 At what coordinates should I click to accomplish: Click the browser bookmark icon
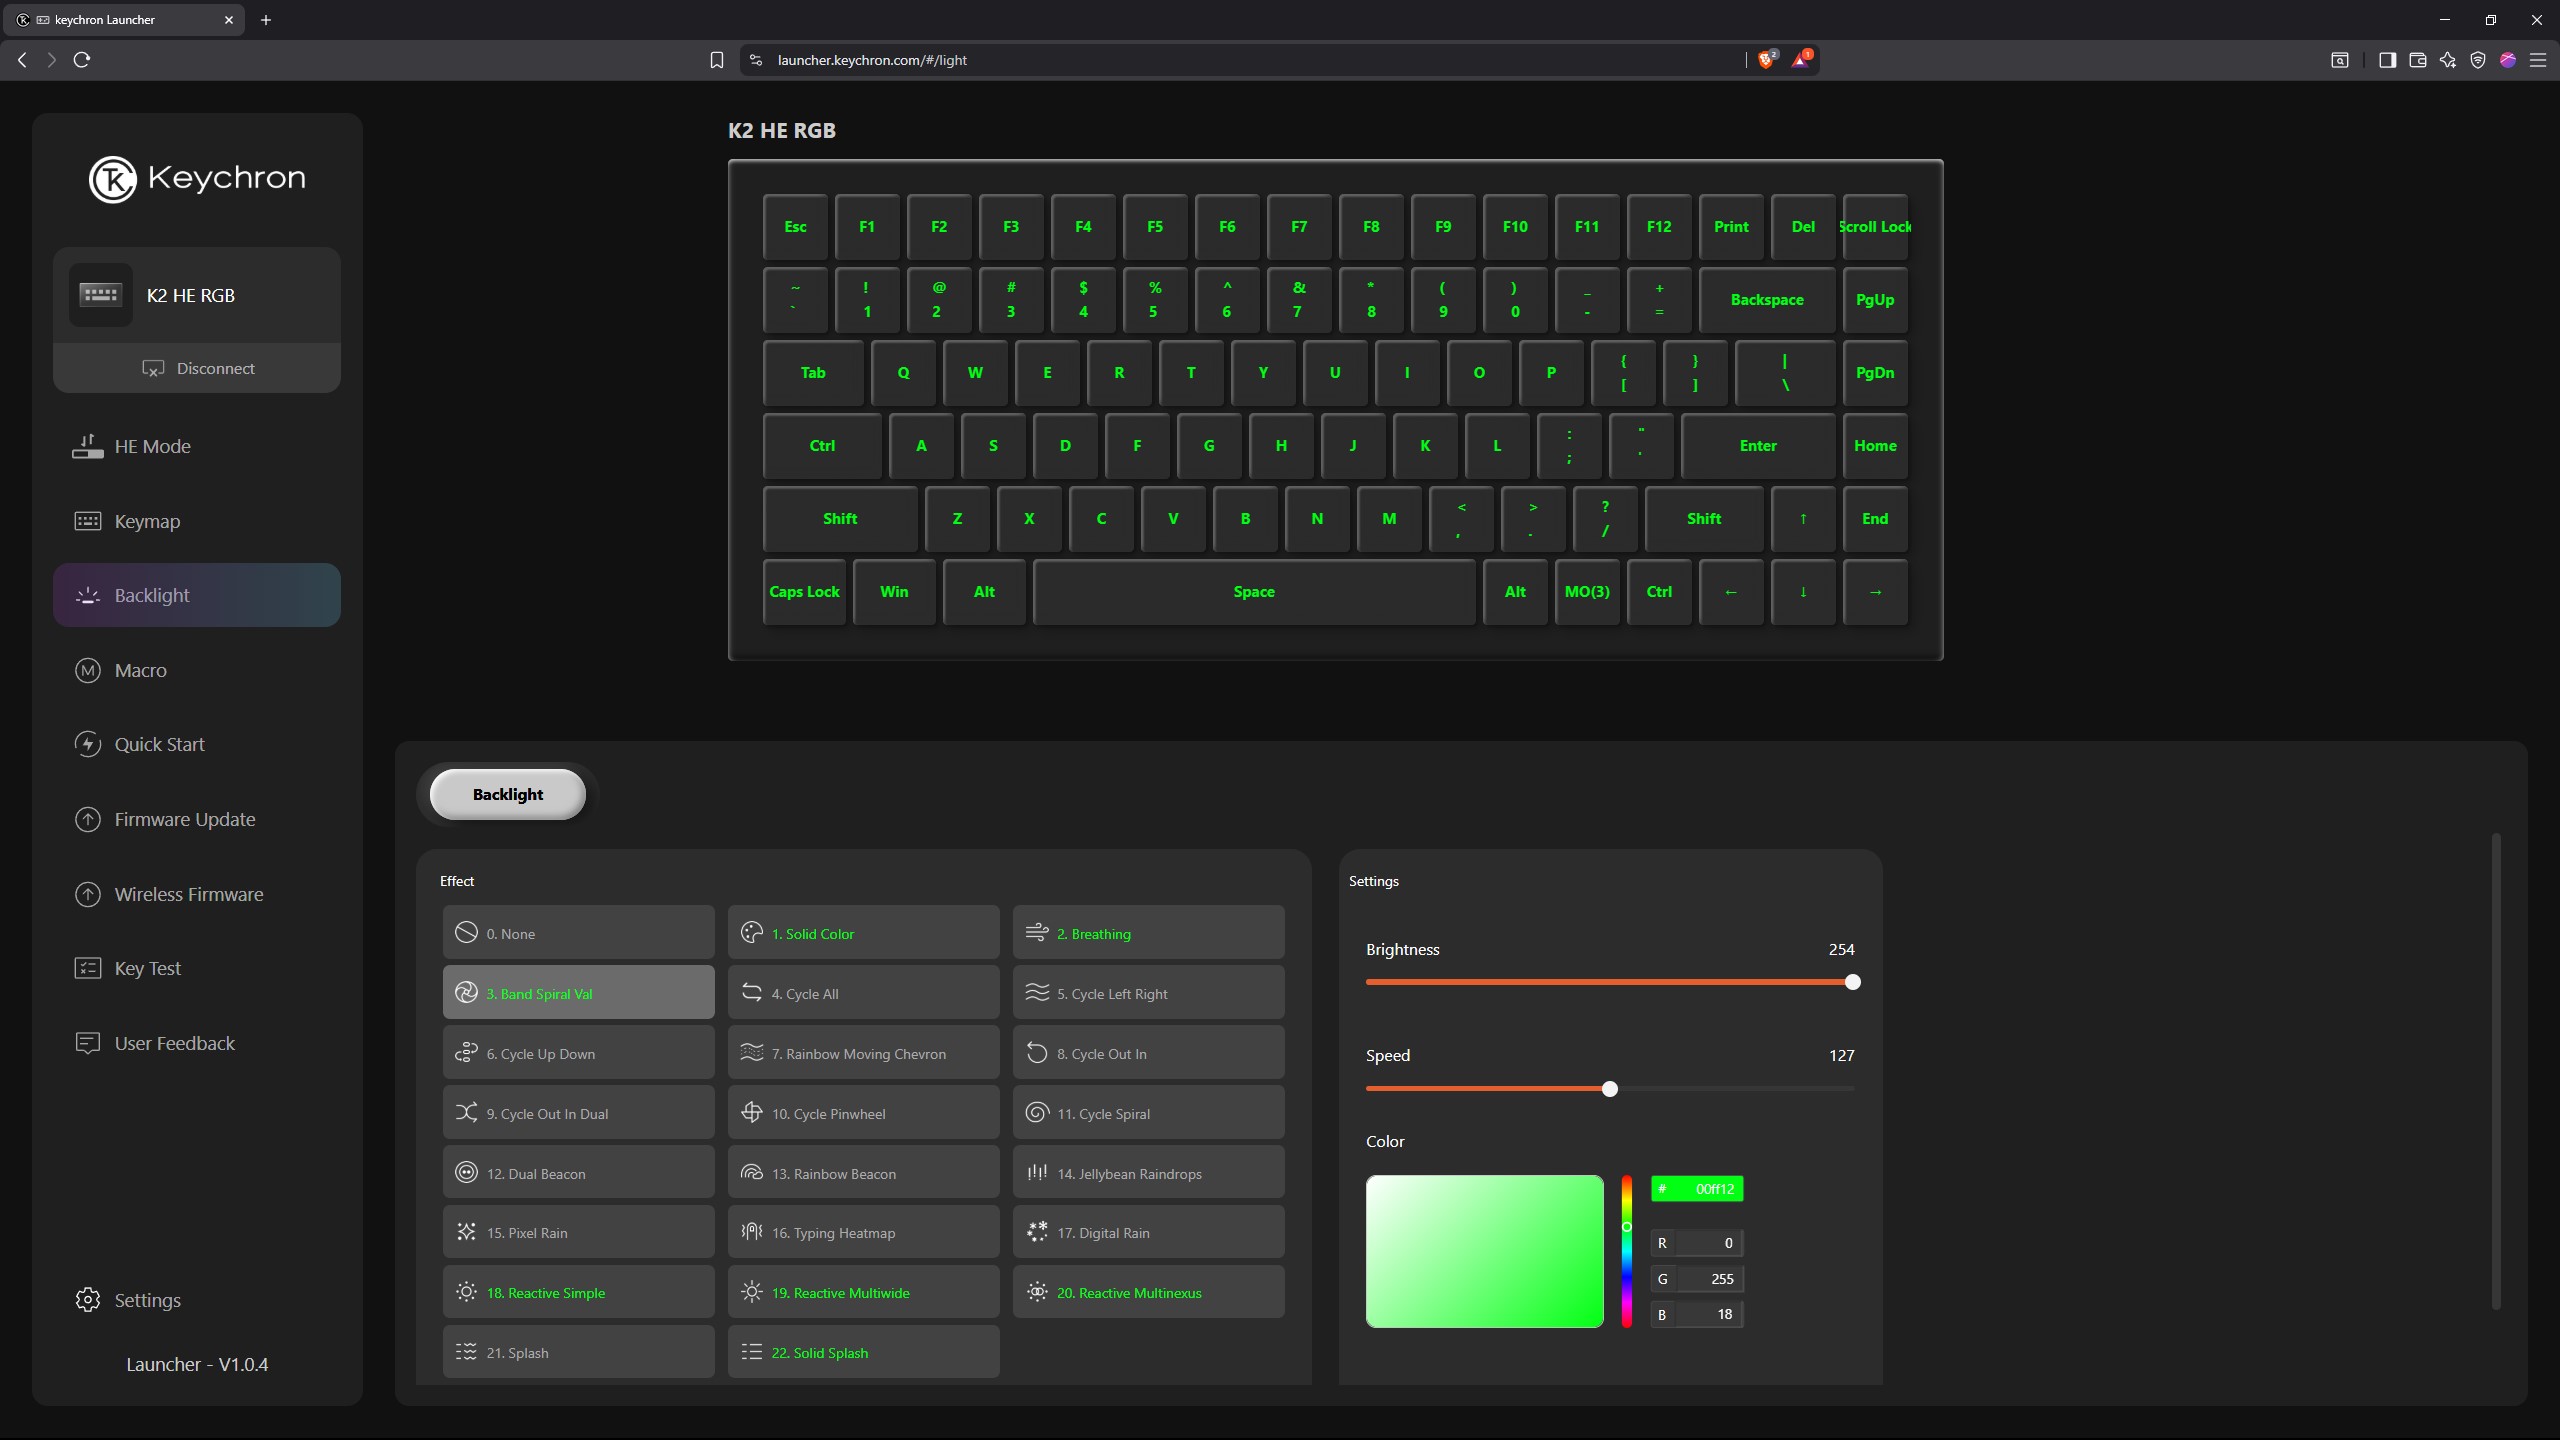tap(716, 60)
